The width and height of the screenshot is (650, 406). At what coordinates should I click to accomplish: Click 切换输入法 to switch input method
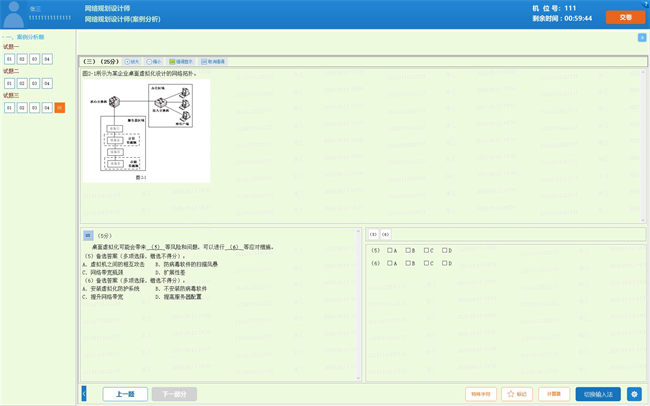[x=597, y=394]
